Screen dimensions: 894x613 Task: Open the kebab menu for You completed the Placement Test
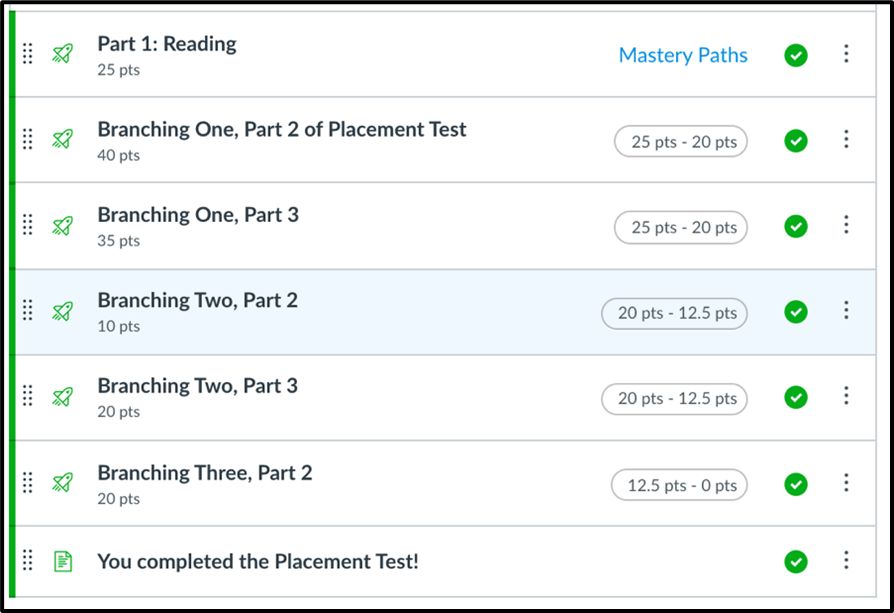(x=846, y=560)
